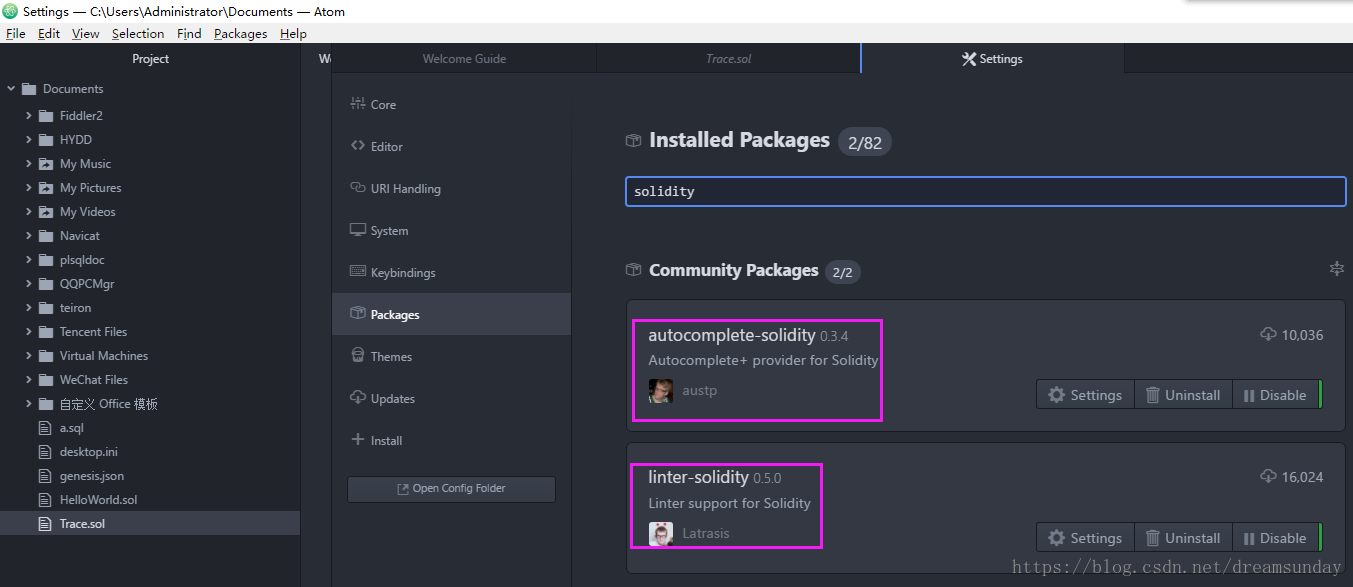Select Trace.sol in the project tree

click(x=150, y=524)
